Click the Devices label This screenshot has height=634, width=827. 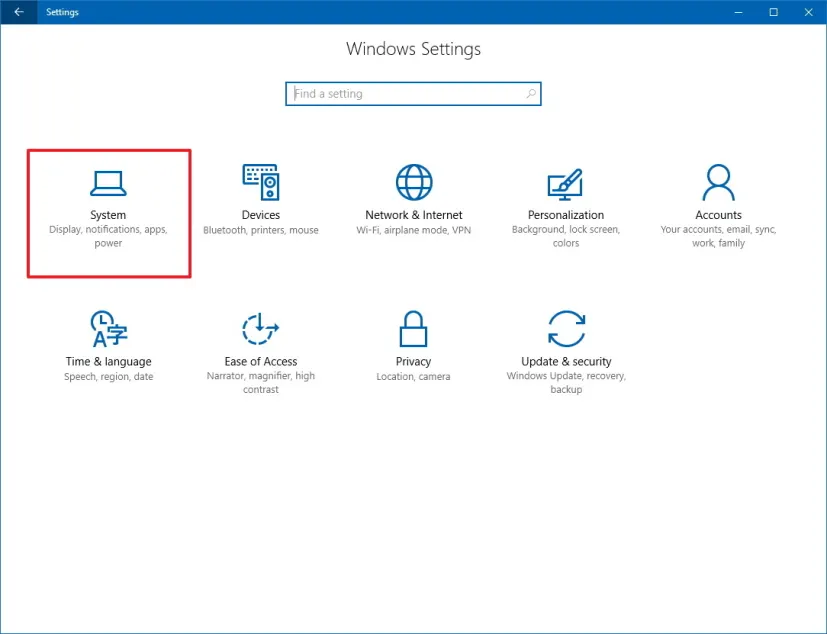pos(261,215)
